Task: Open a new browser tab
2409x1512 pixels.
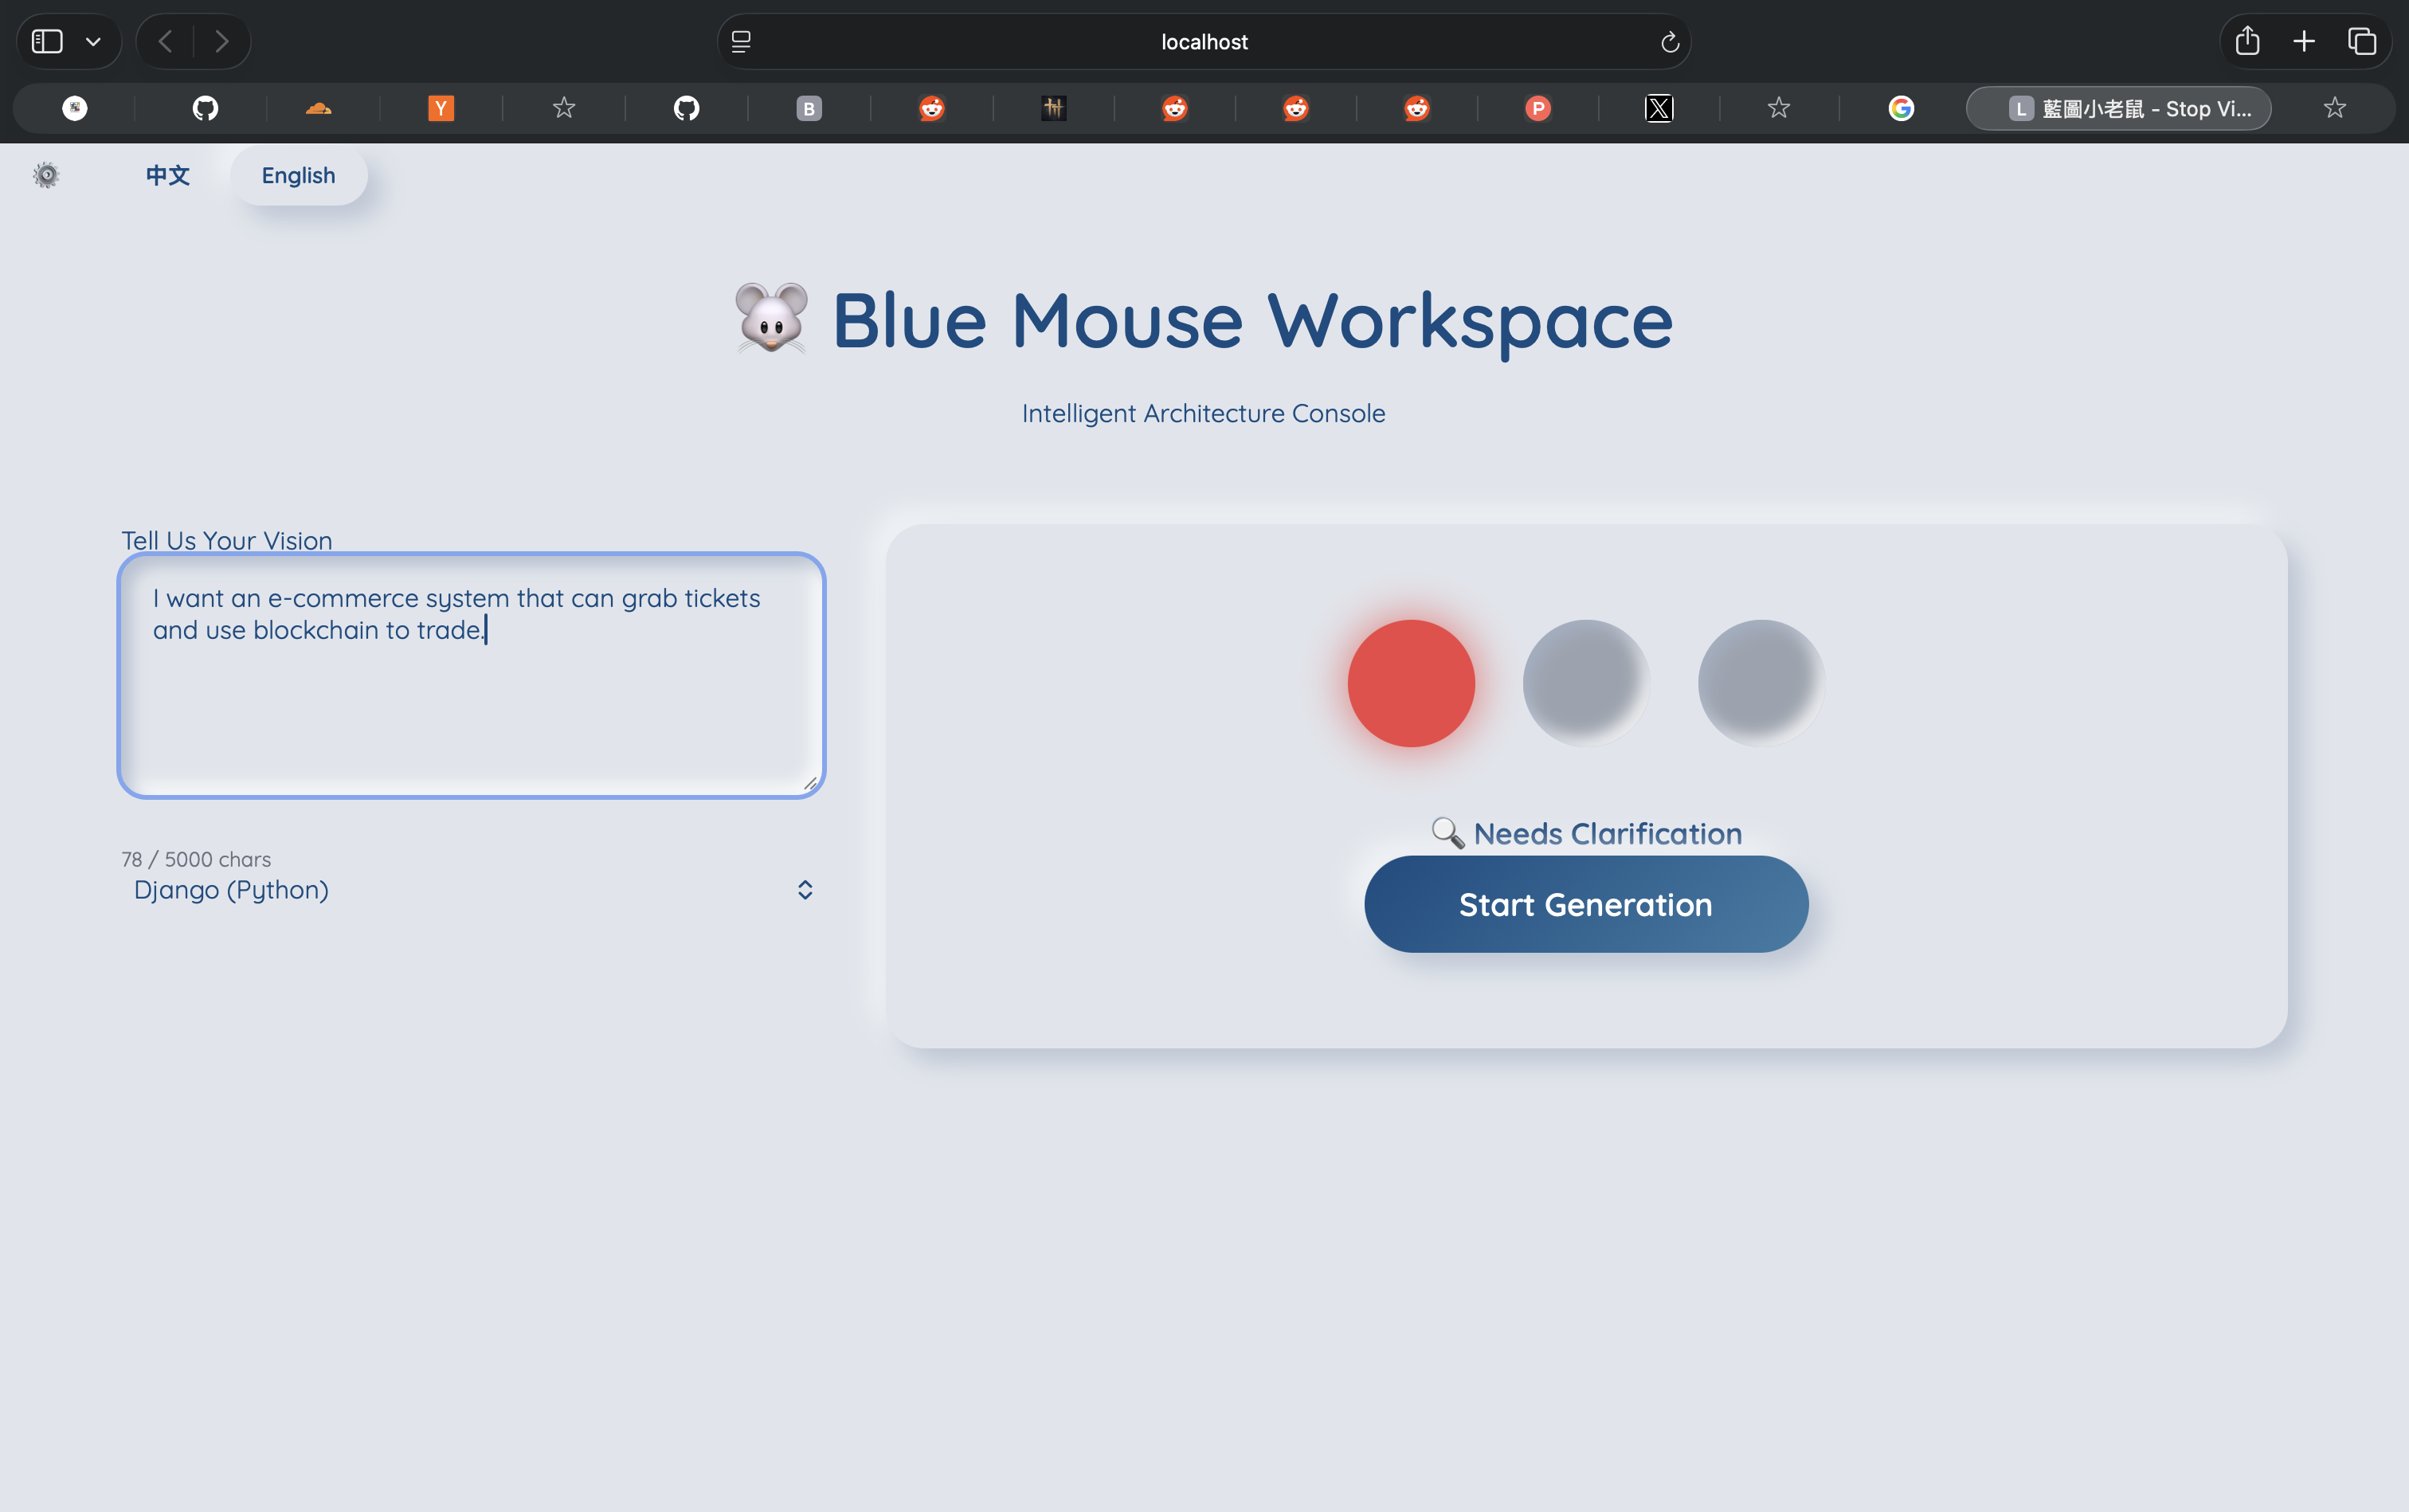Action: [2302, 41]
